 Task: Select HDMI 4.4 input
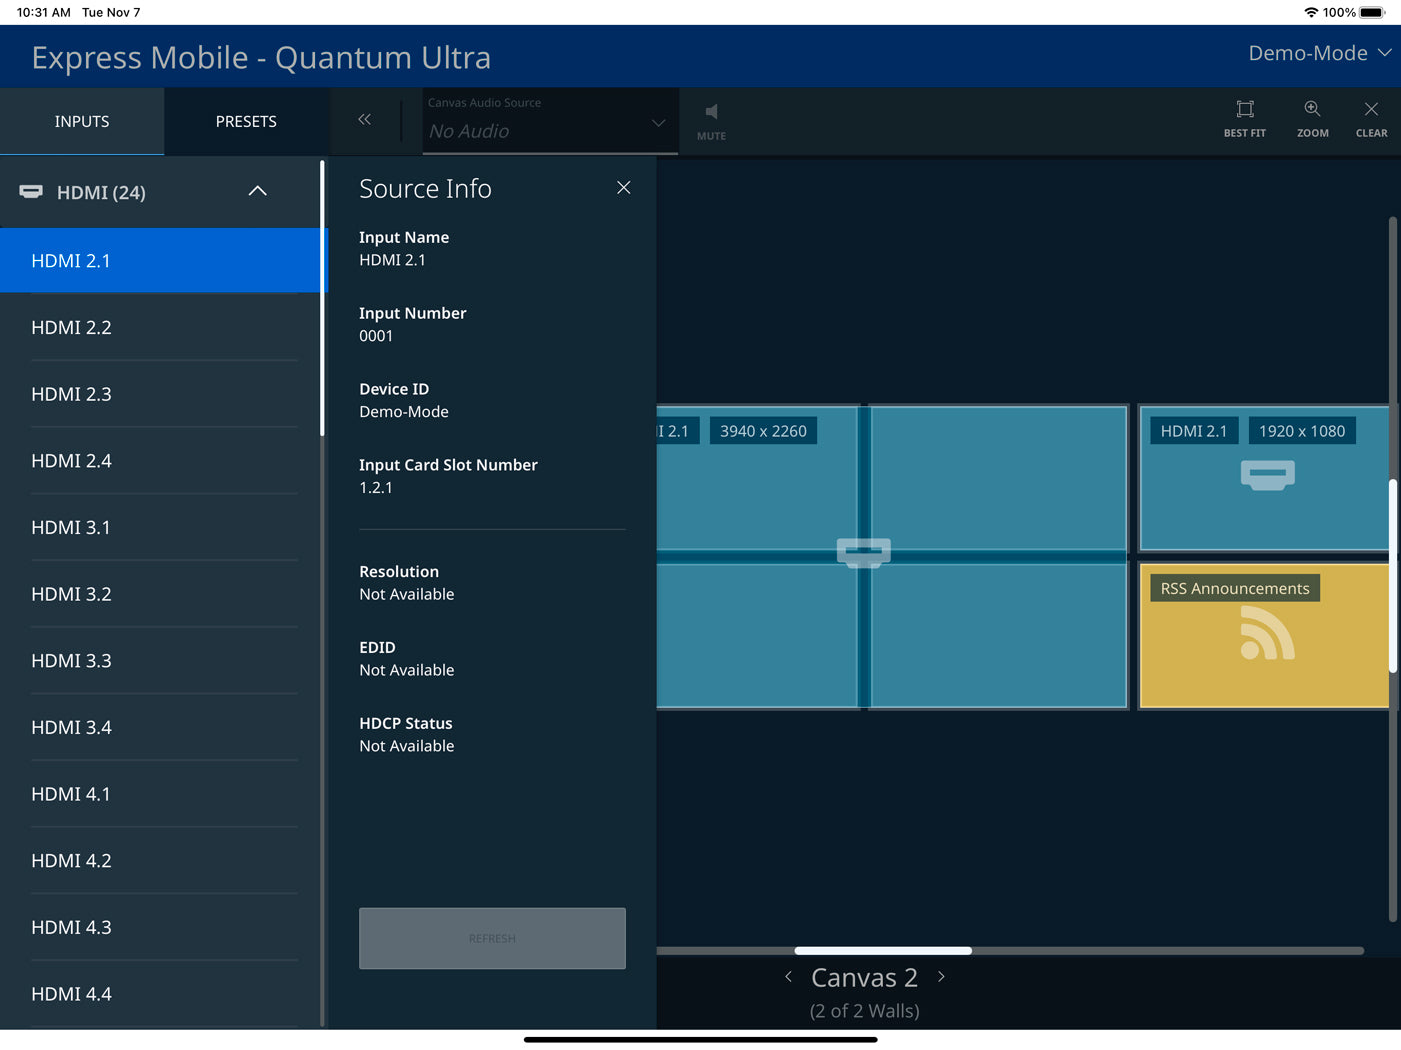tap(164, 994)
